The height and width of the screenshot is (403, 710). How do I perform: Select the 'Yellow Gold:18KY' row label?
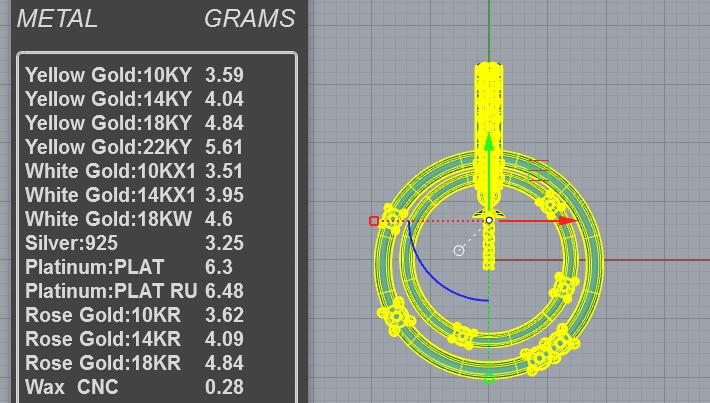pos(109,123)
